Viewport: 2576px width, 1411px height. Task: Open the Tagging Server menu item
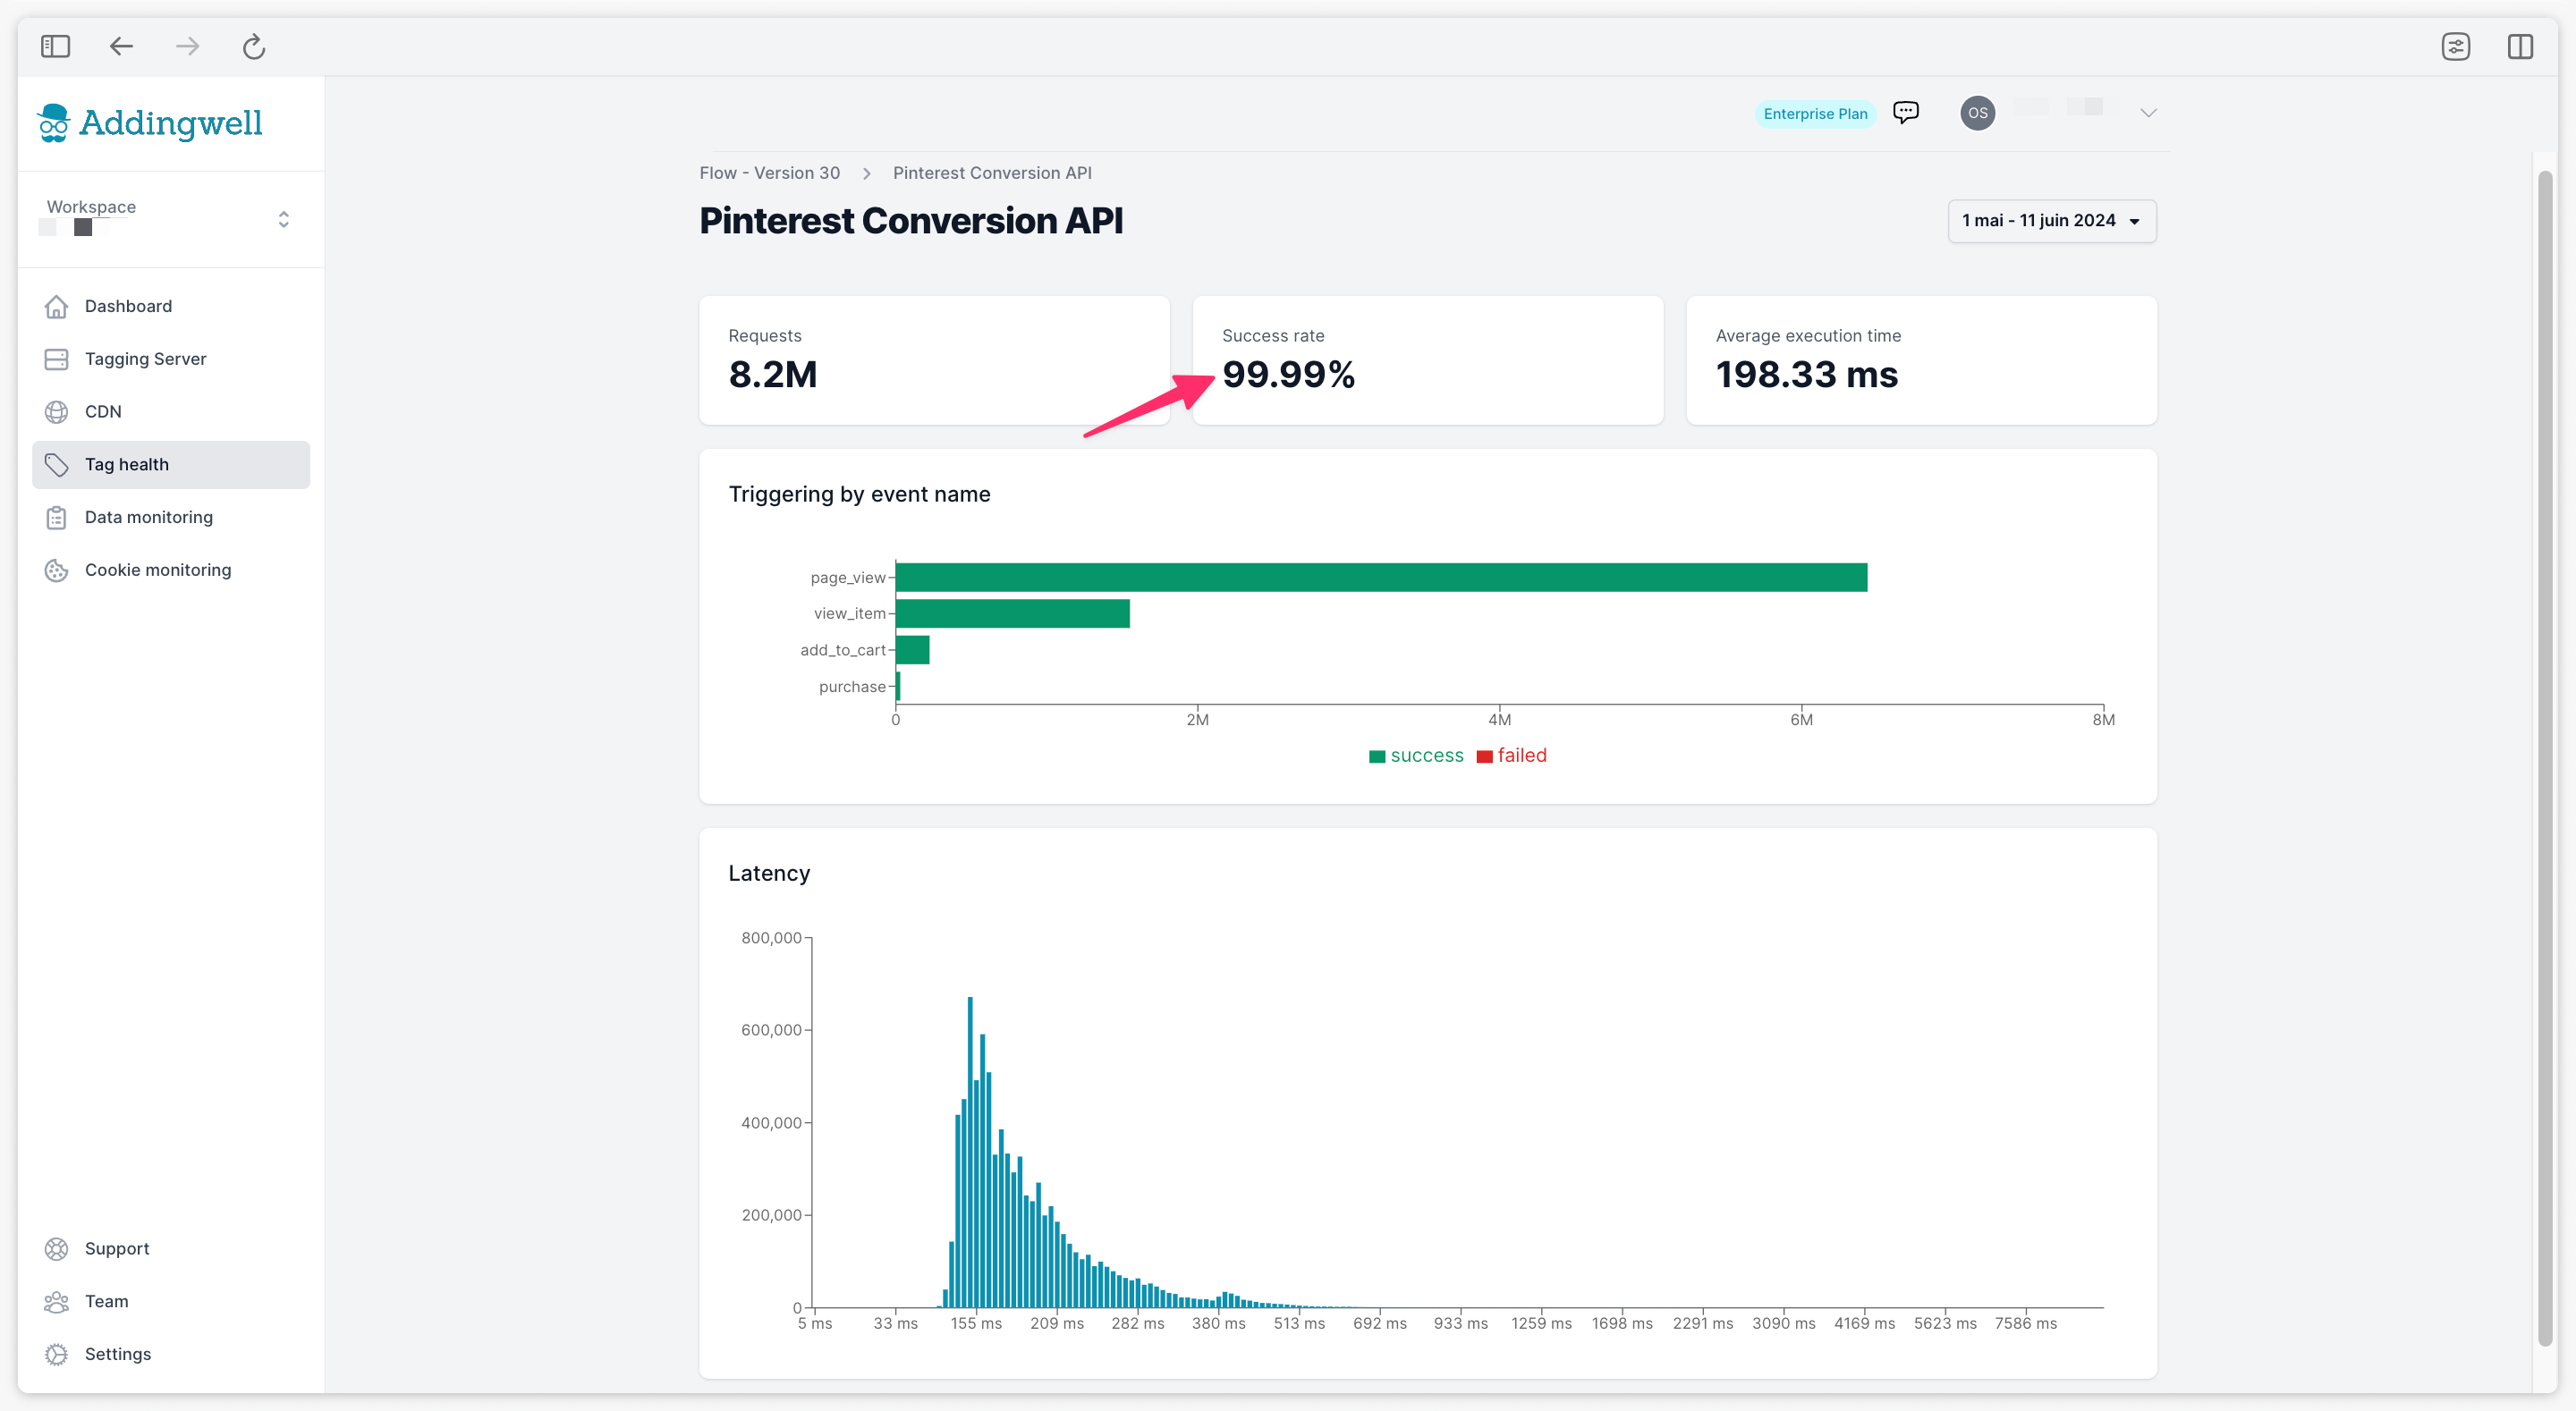pos(171,359)
